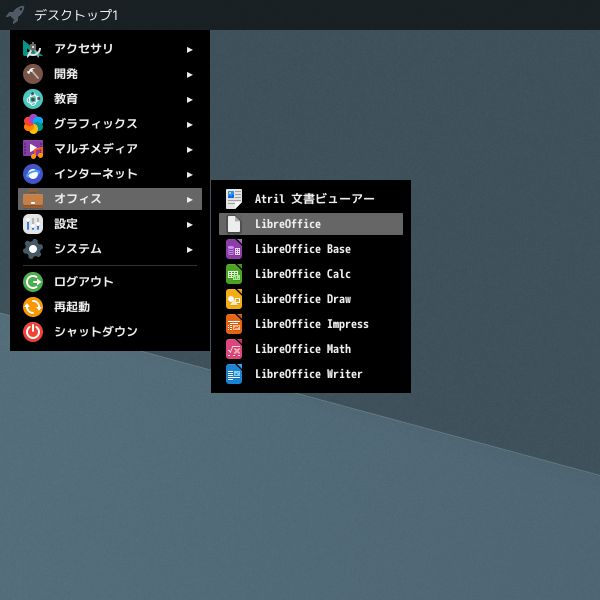Click the Atril document viewer icon
The height and width of the screenshot is (600, 600).
(234, 199)
